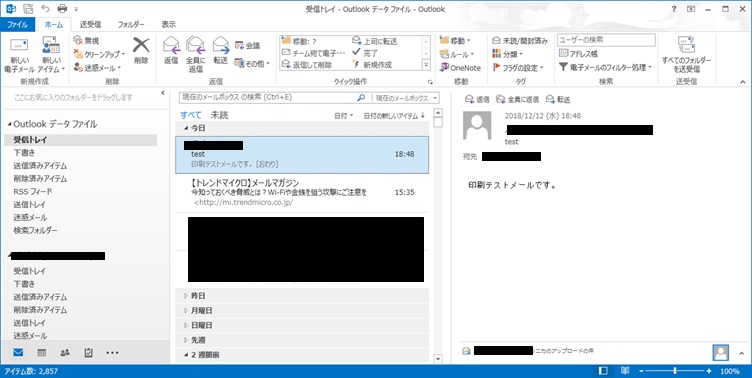Switch to the Folder (フォルダー) tab
Image resolution: width=752 pixels, height=378 pixels.
click(x=131, y=24)
